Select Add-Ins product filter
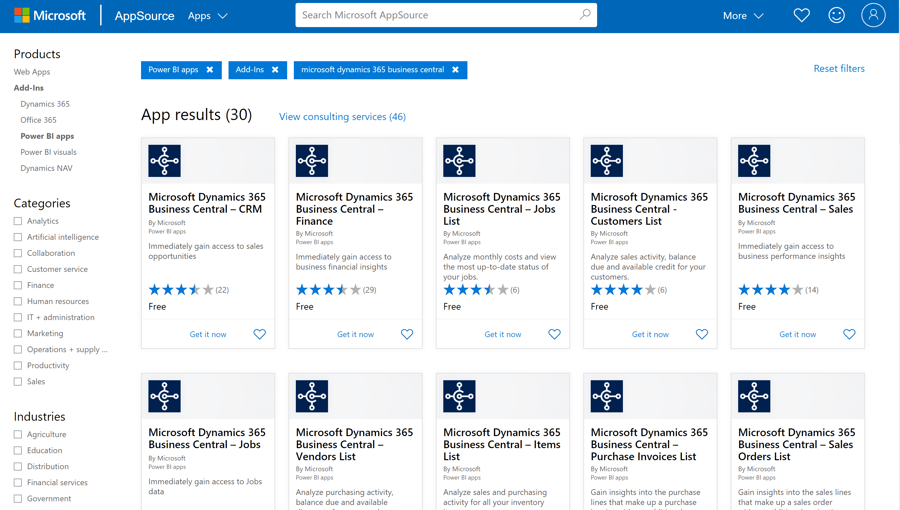Viewport: 900px width, 510px height. point(29,88)
